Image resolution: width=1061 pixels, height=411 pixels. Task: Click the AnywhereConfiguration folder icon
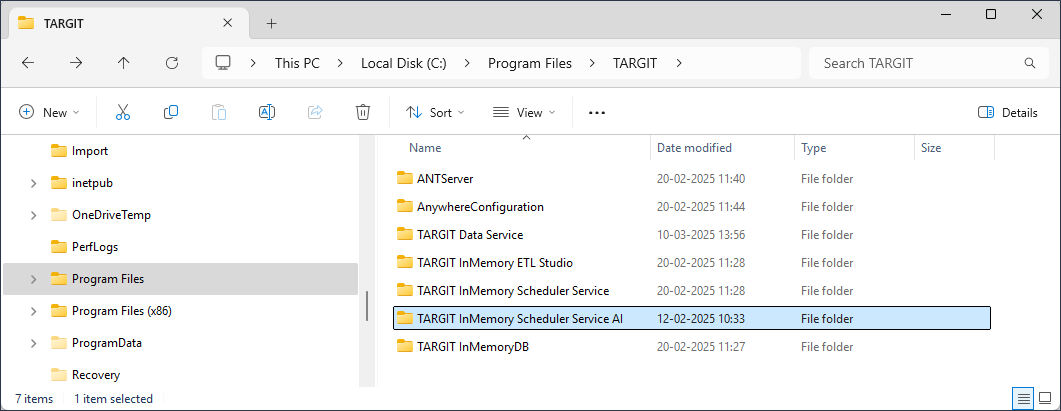[405, 206]
